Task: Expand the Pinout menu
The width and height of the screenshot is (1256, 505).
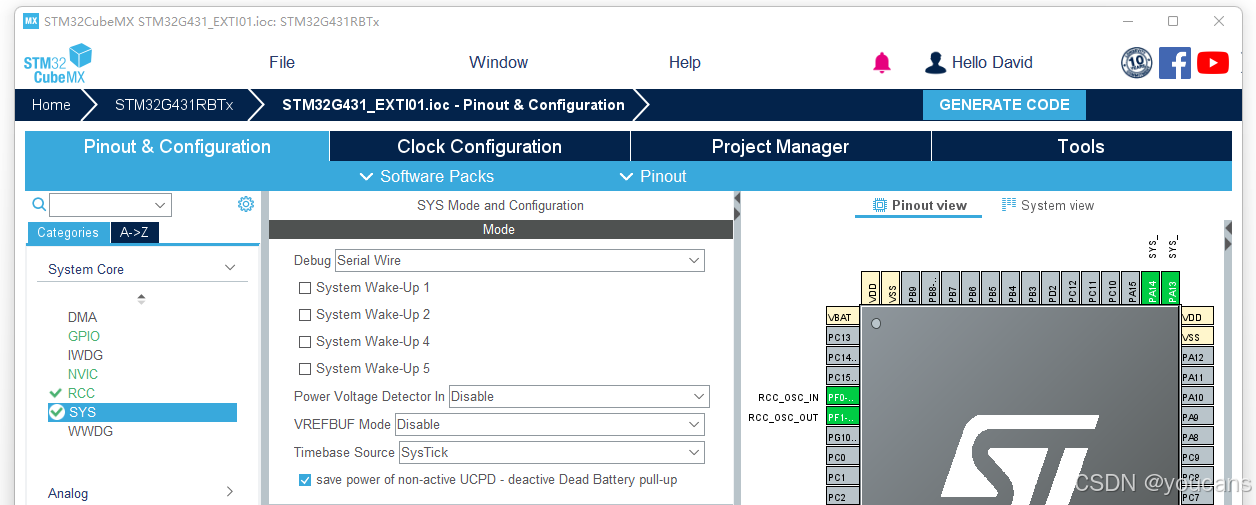Action: point(653,176)
